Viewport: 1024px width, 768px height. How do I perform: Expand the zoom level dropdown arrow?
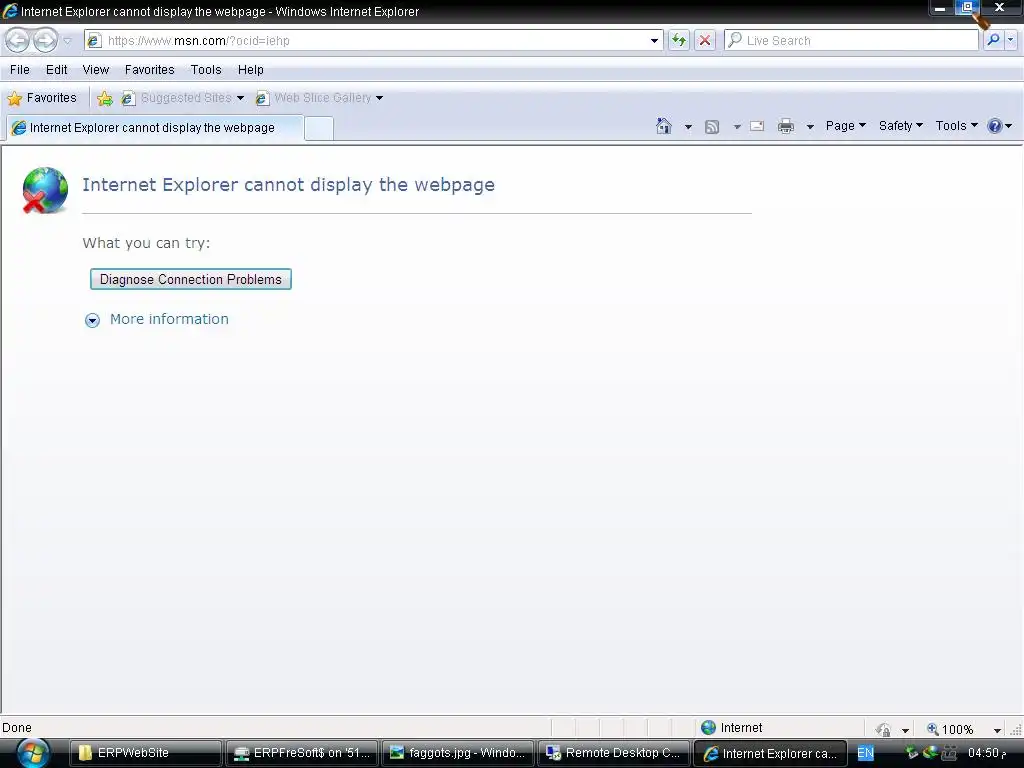997,730
